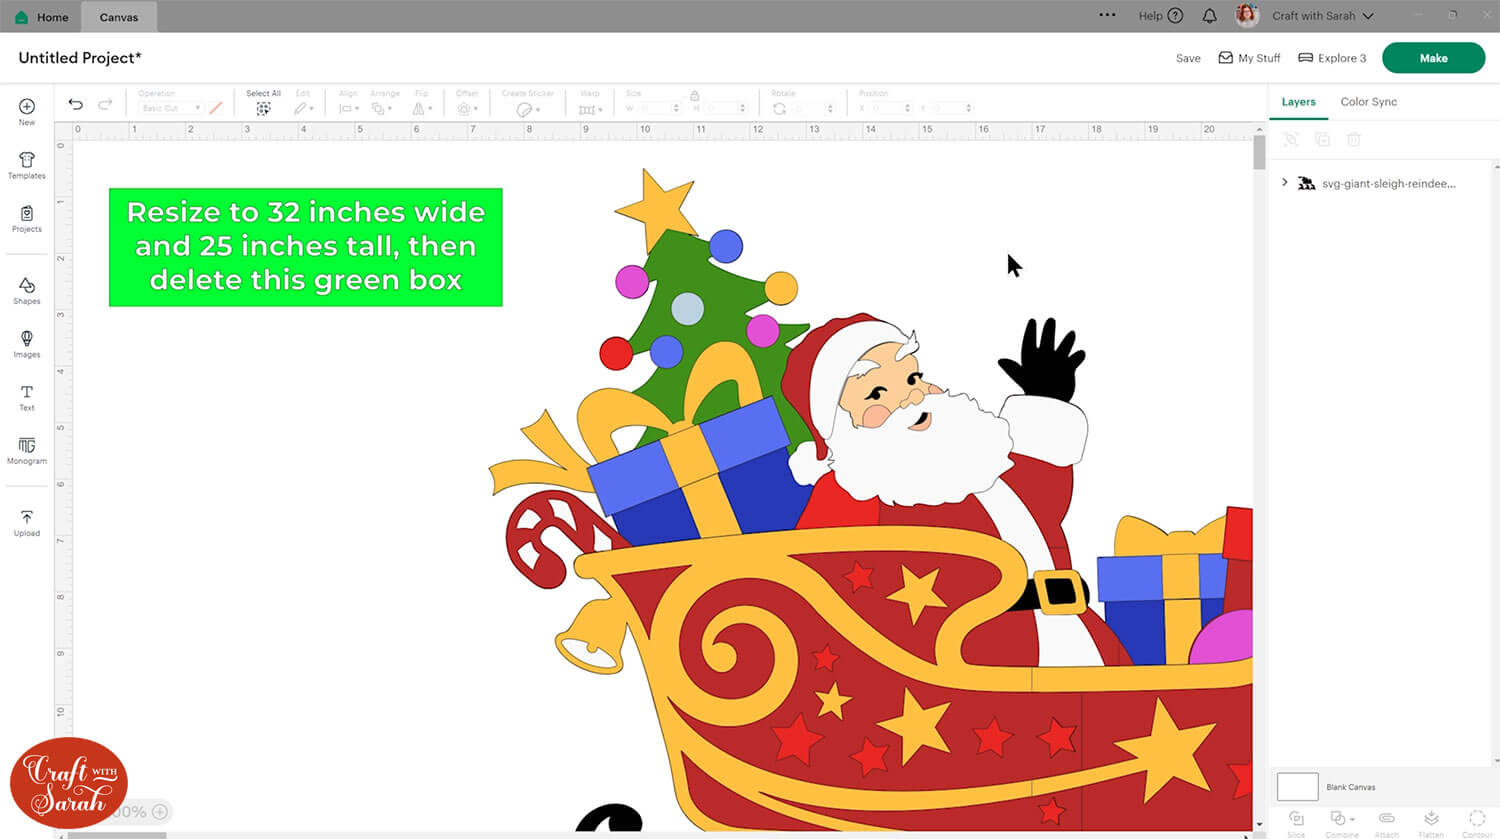This screenshot has width=1500, height=839.
Task: Open the Projects panel
Action: 27,218
